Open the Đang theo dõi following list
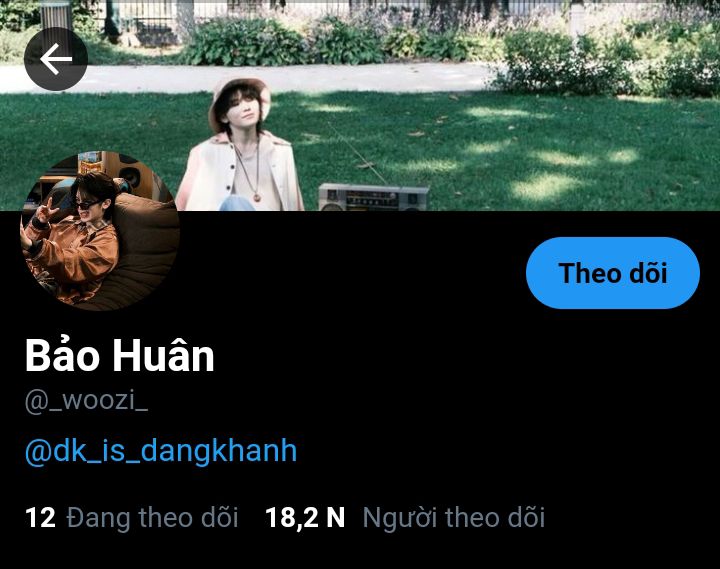The width and height of the screenshot is (720, 569). (x=152, y=518)
